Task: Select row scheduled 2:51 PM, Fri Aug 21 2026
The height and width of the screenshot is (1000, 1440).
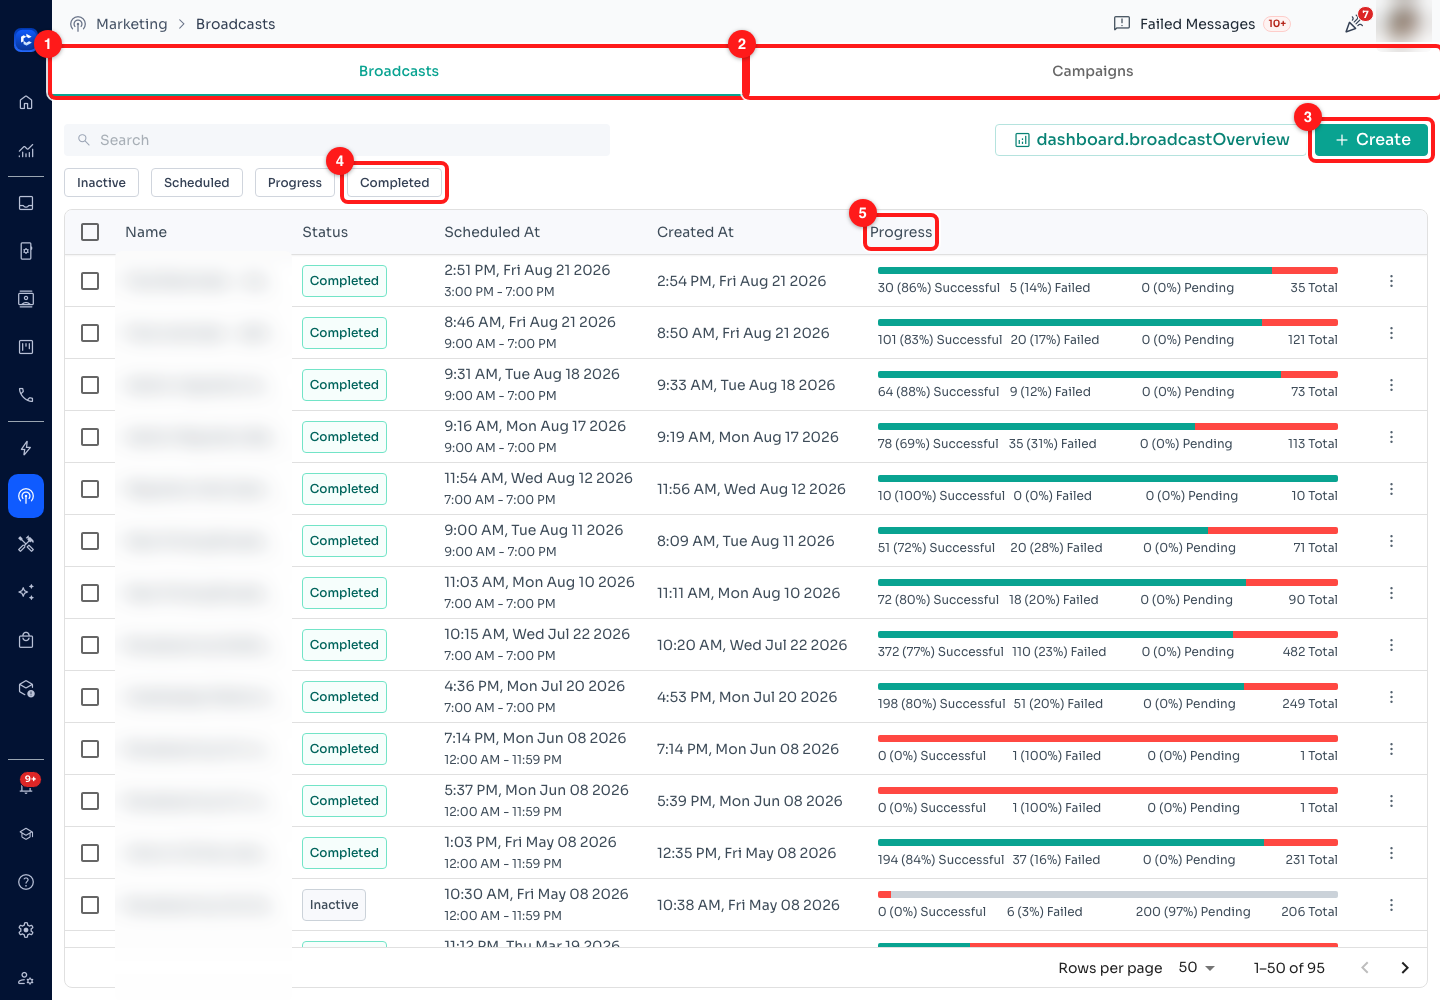Action: (x=90, y=281)
